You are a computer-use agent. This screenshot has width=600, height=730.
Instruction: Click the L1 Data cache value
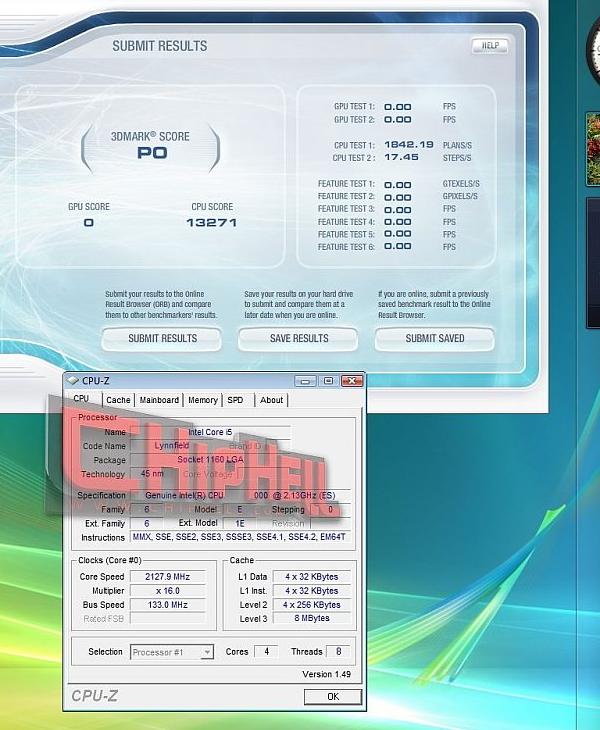pos(311,577)
